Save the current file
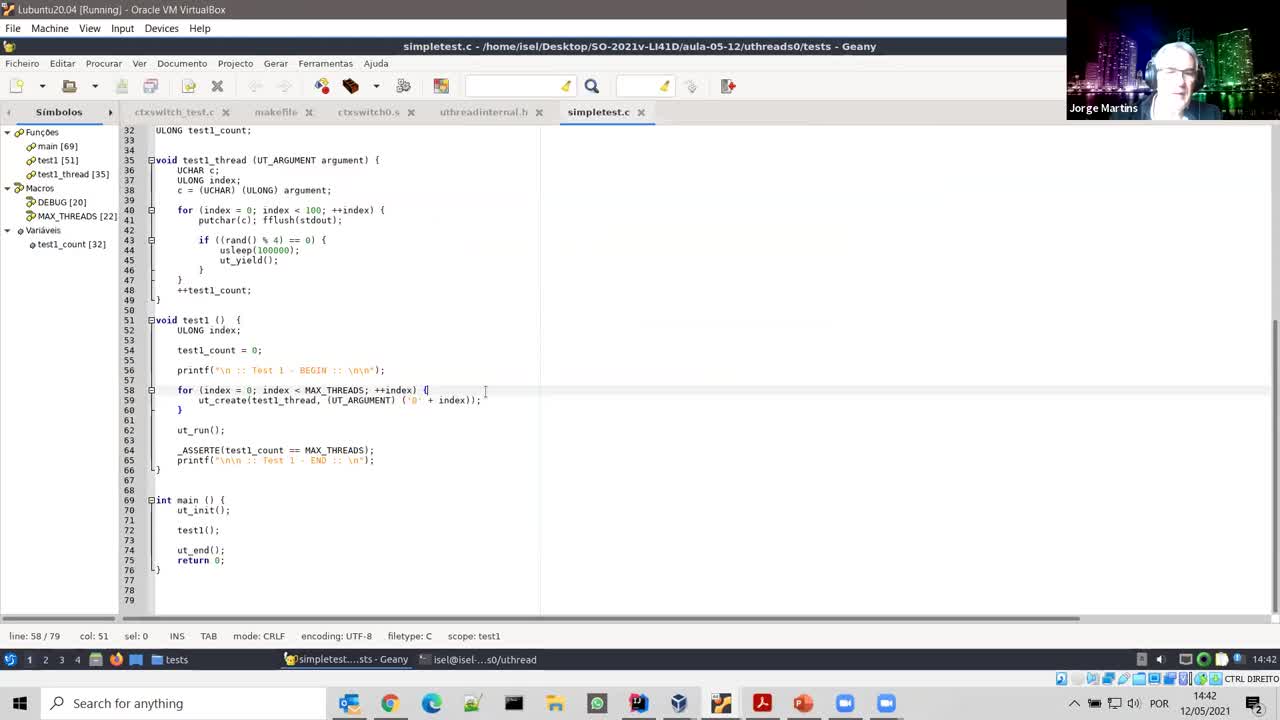 [122, 86]
